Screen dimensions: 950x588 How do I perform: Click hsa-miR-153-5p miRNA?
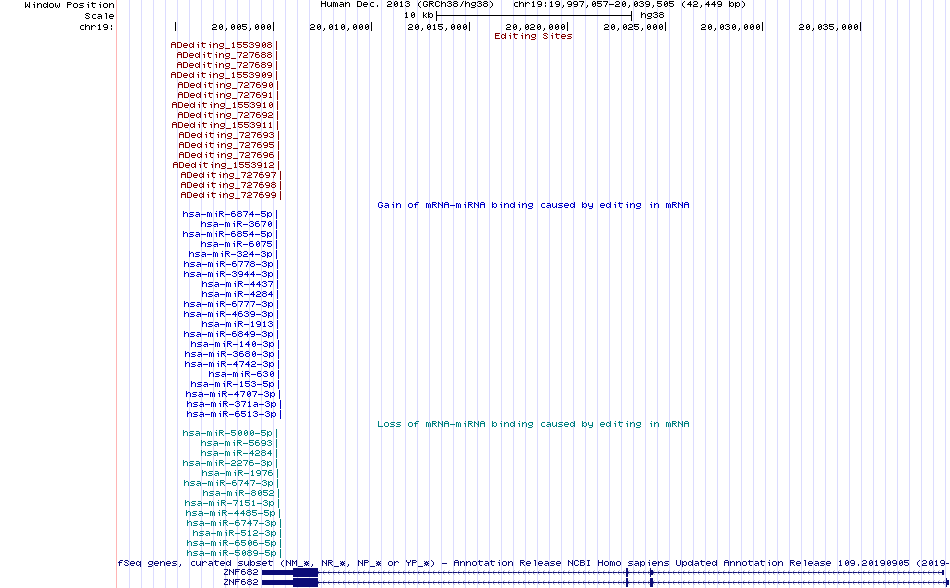click(x=232, y=384)
